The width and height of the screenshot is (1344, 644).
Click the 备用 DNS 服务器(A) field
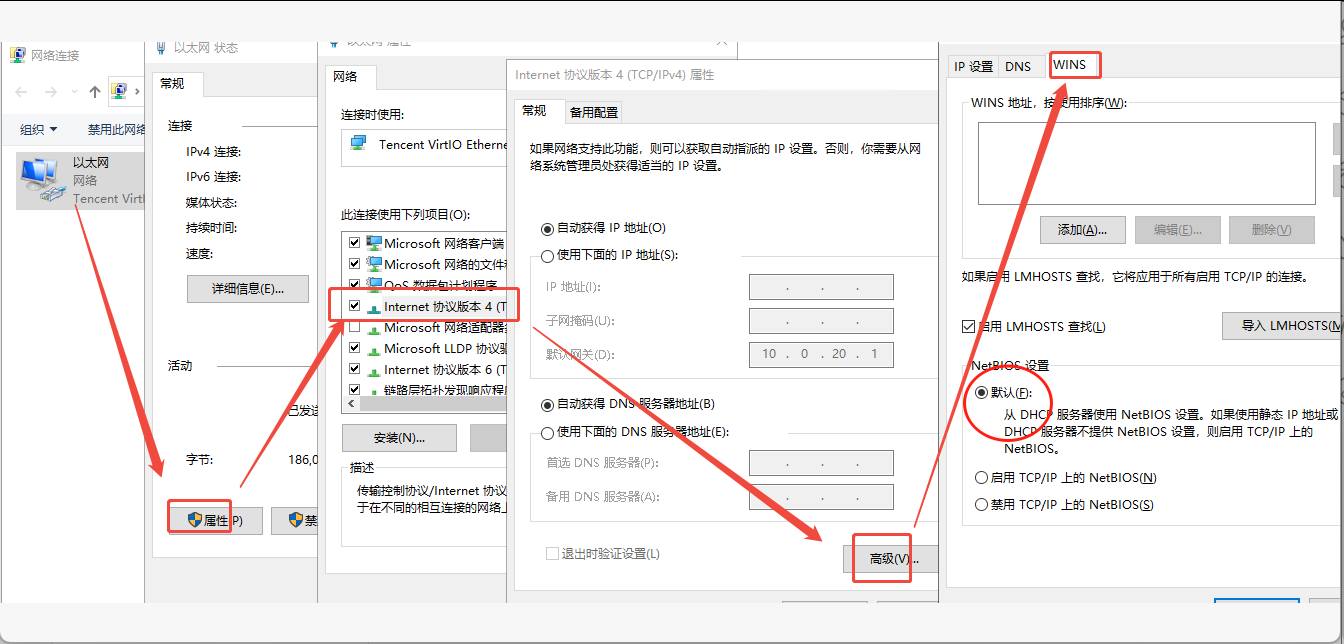pyautogui.click(x=821, y=497)
